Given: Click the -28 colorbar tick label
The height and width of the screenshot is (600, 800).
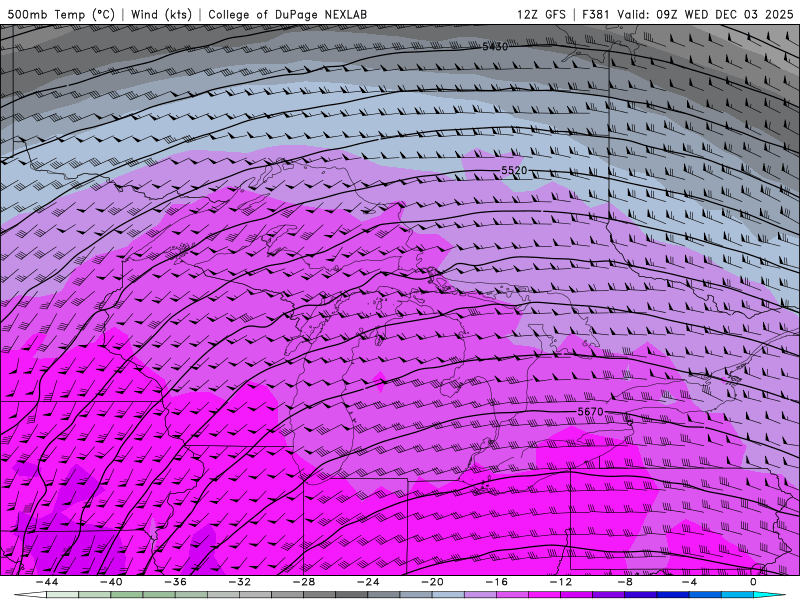Looking at the screenshot, I should point(304,582).
